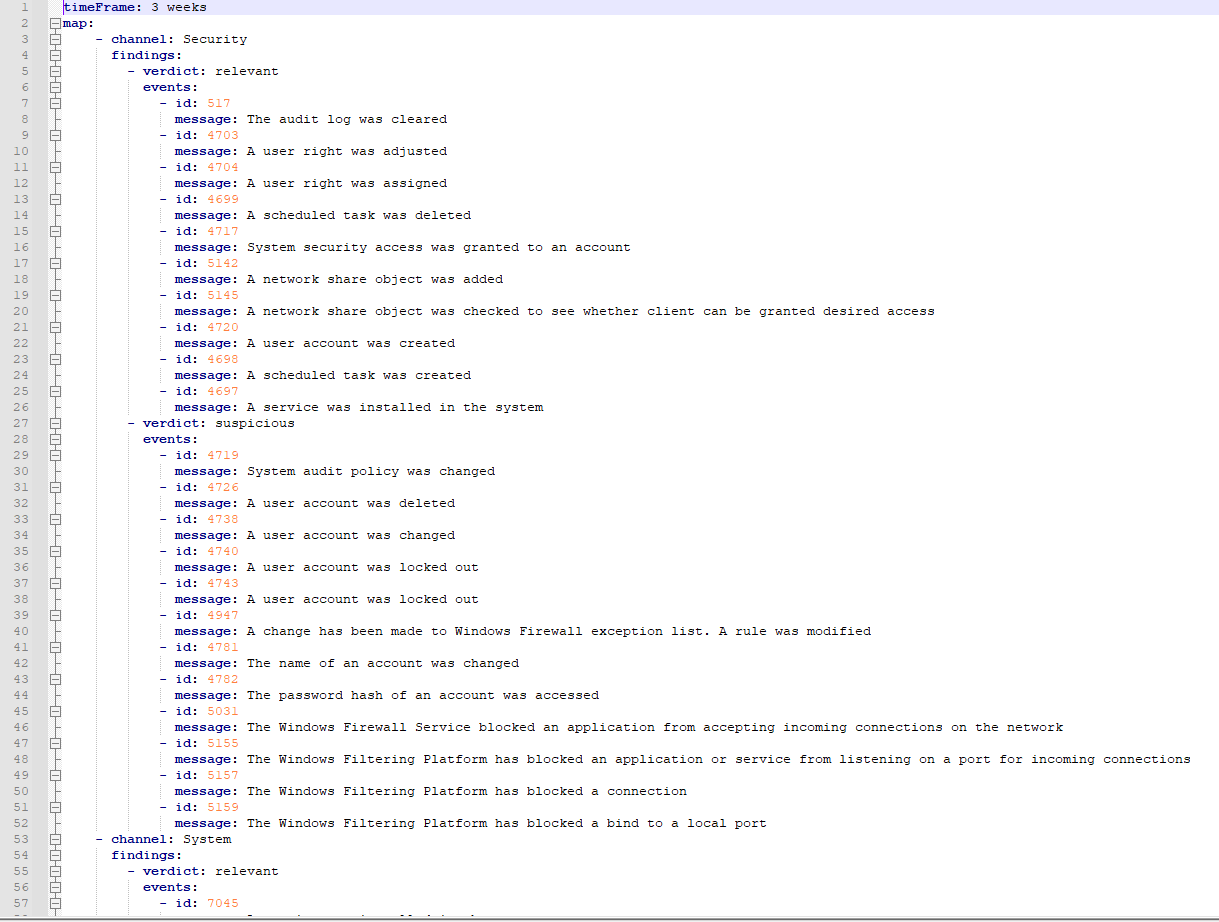Click the 'password hash of an account' message
The height and width of the screenshot is (922, 1219).
click(422, 695)
